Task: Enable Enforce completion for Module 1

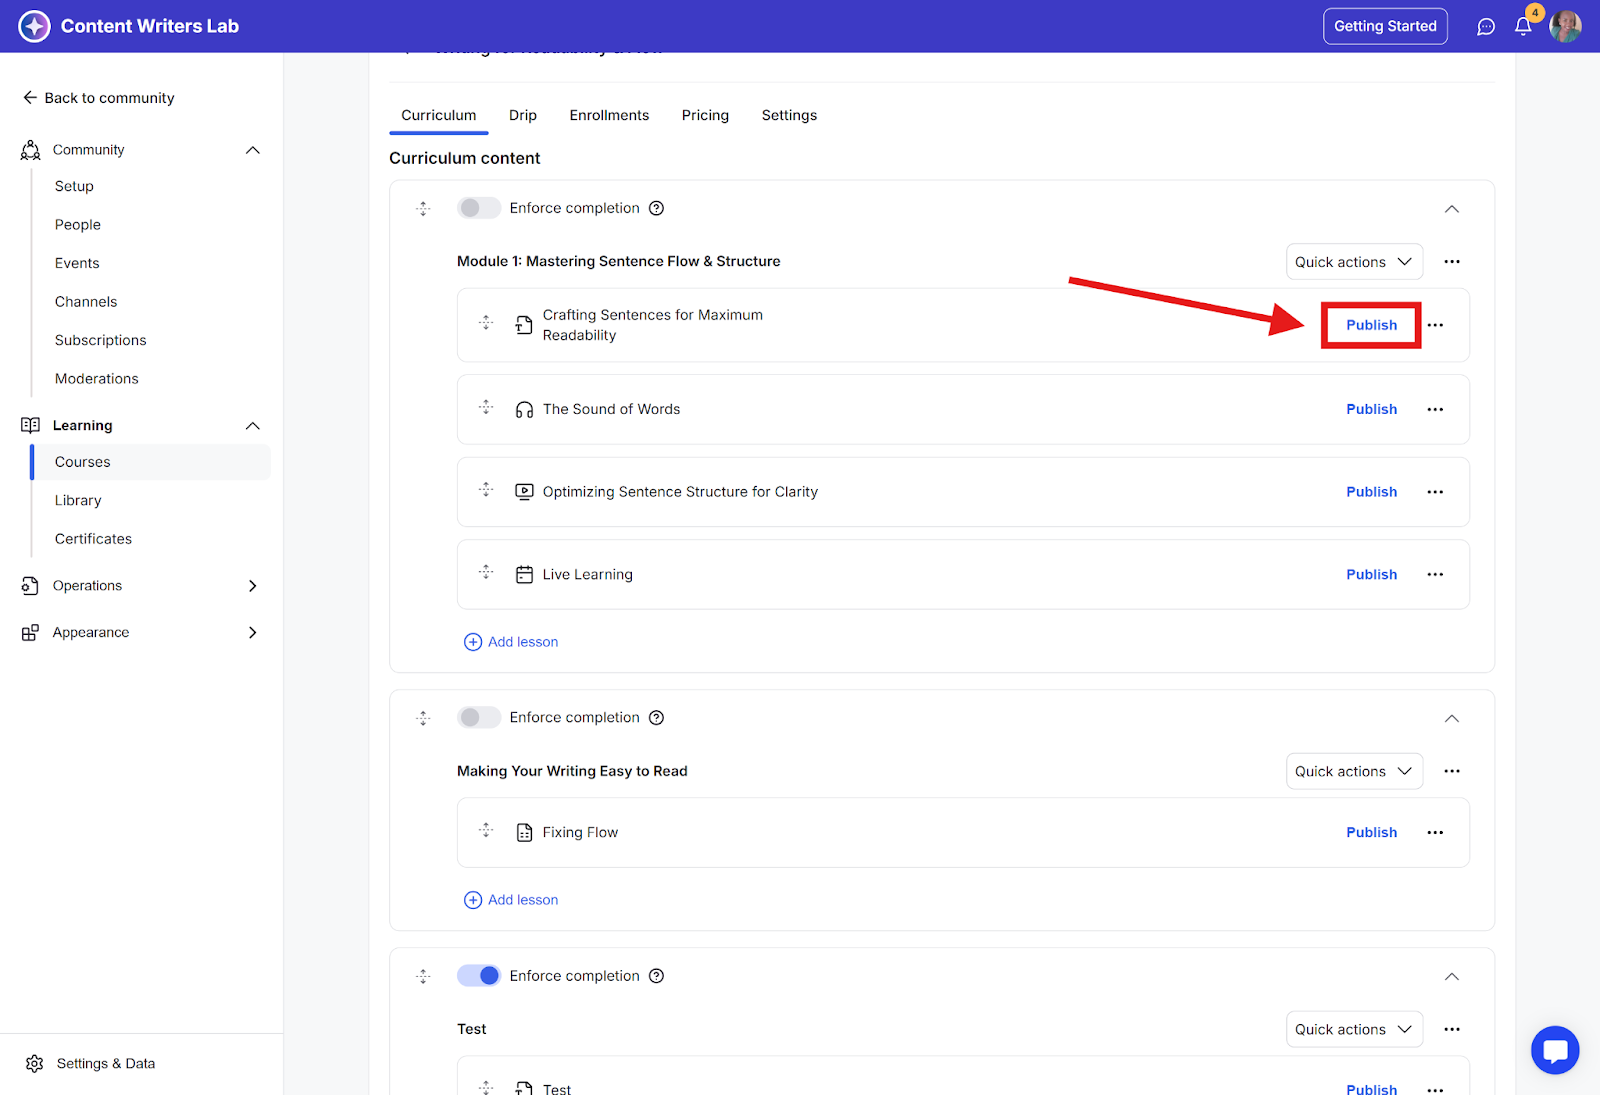Action: tap(478, 208)
